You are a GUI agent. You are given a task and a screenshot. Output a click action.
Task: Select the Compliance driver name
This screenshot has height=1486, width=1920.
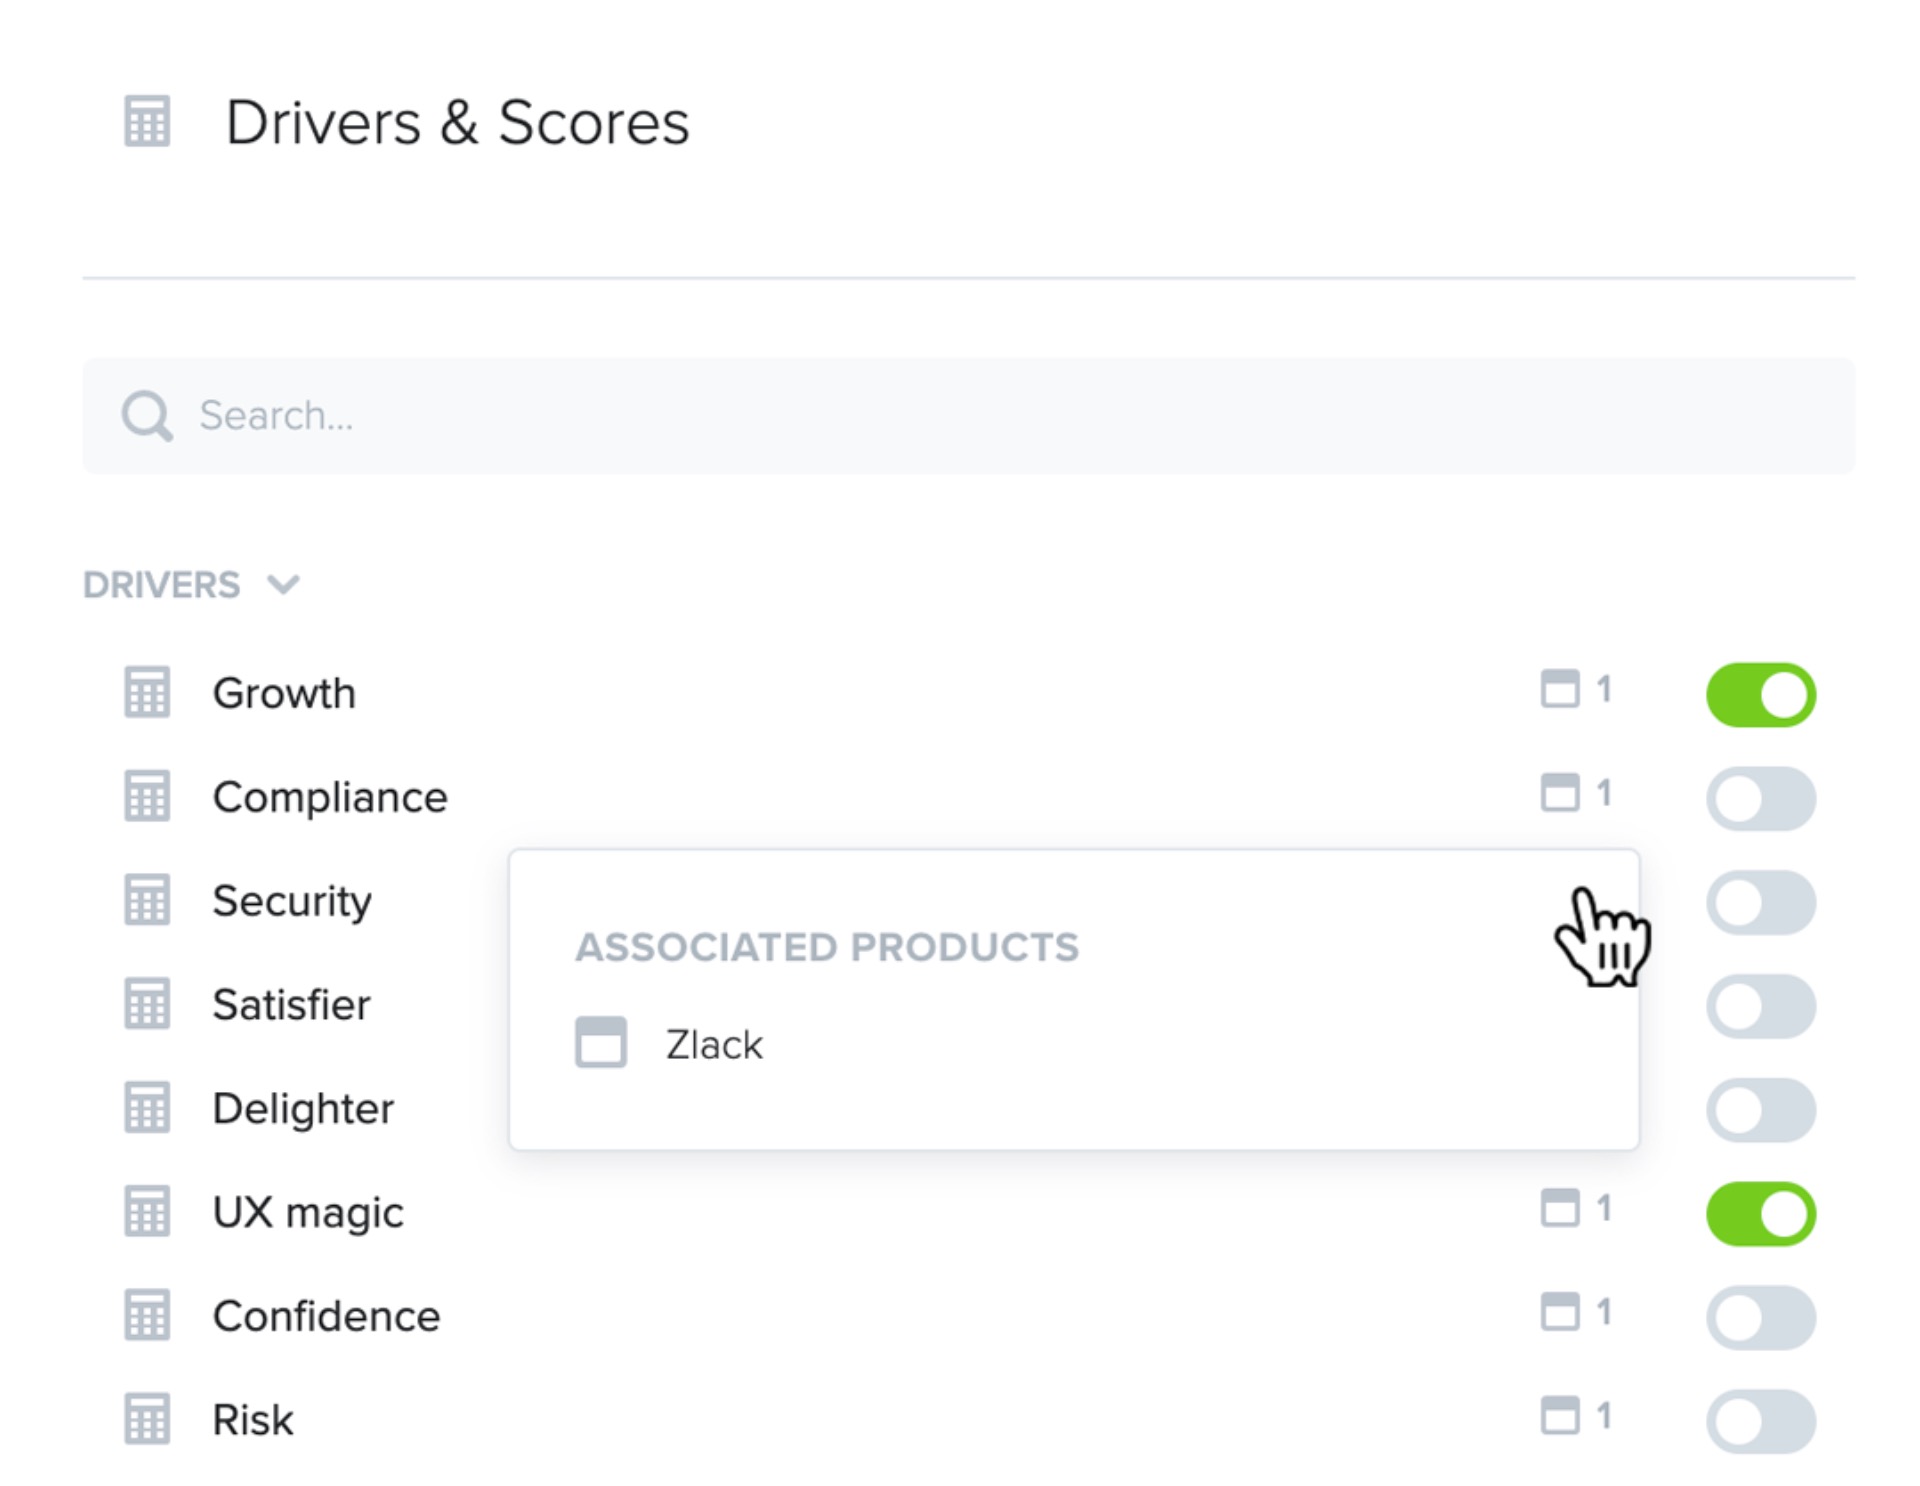tap(330, 798)
